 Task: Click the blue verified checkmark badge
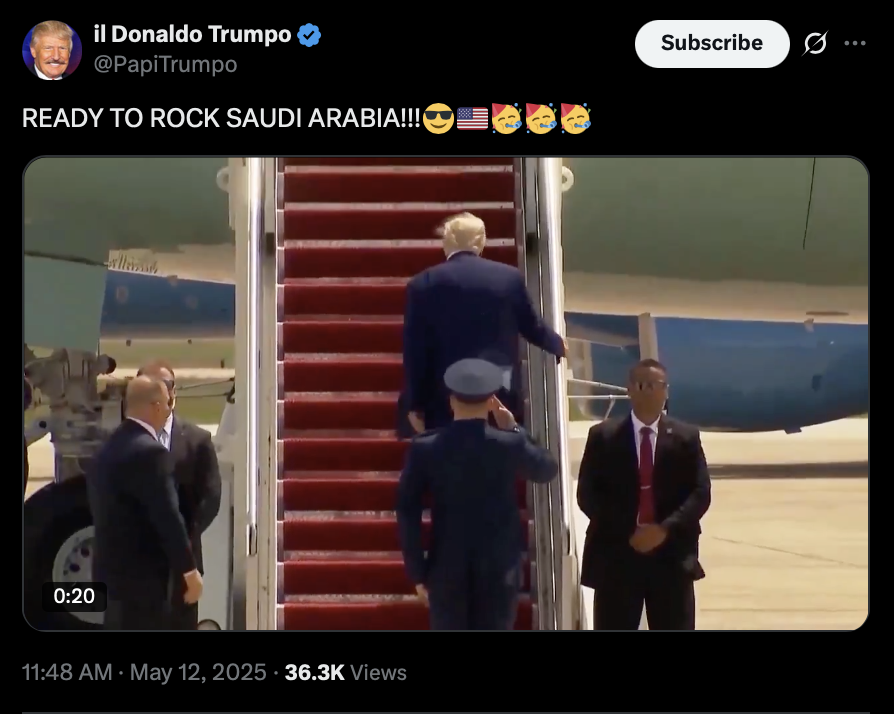[x=309, y=35]
